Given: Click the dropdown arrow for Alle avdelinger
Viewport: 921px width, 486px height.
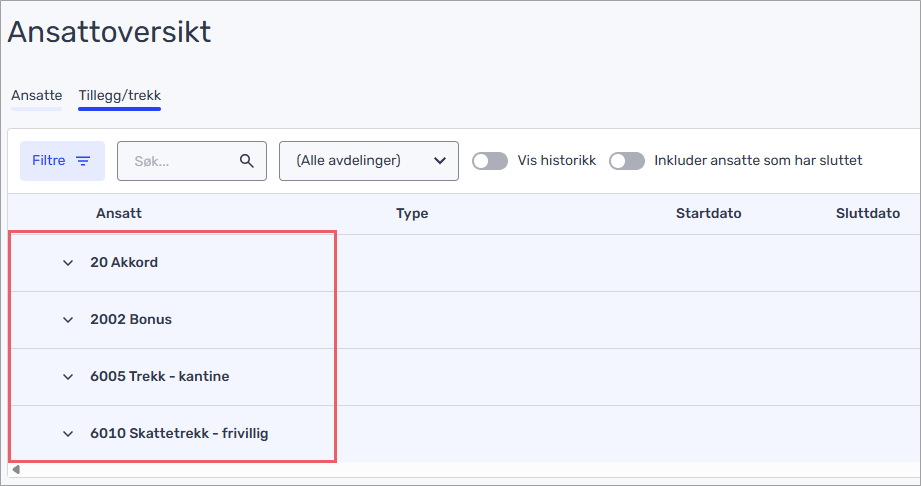Looking at the screenshot, I should pos(439,161).
